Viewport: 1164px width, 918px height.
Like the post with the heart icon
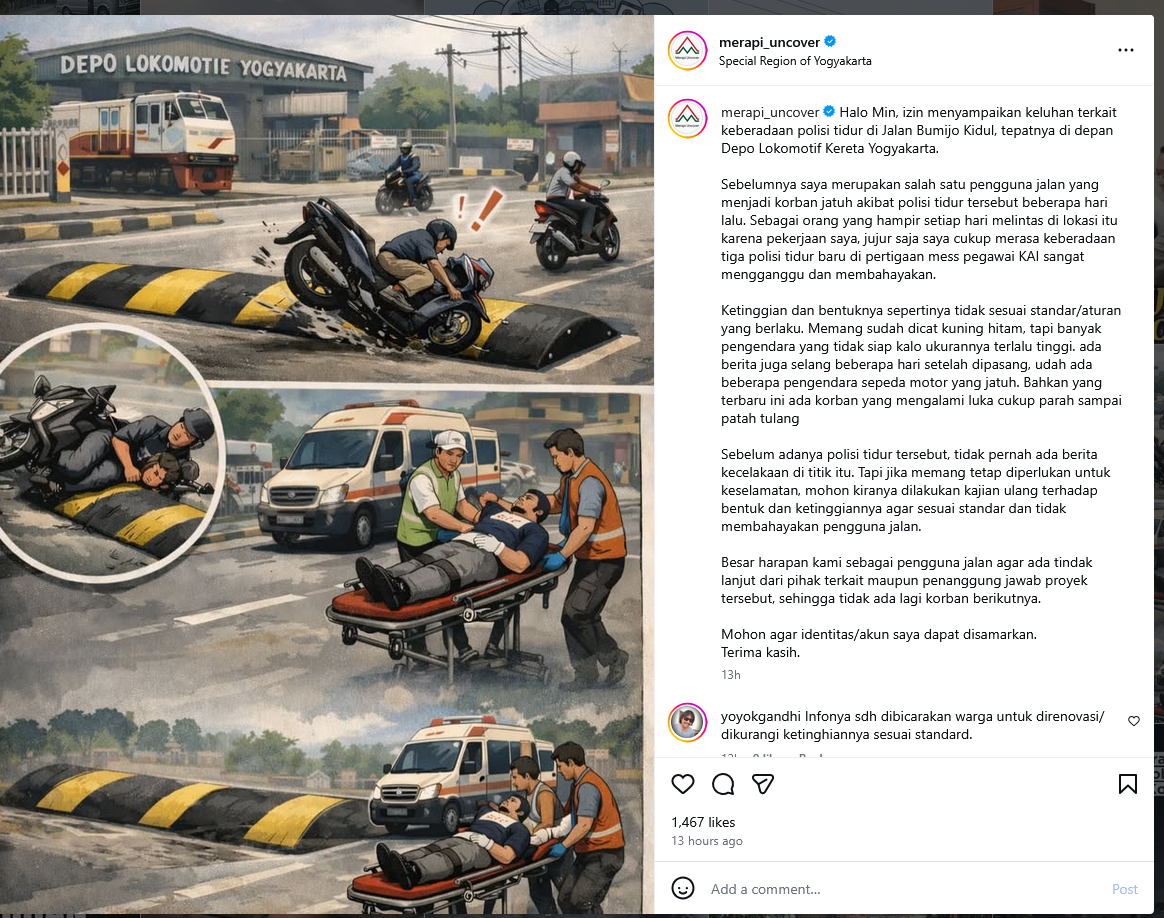point(682,784)
